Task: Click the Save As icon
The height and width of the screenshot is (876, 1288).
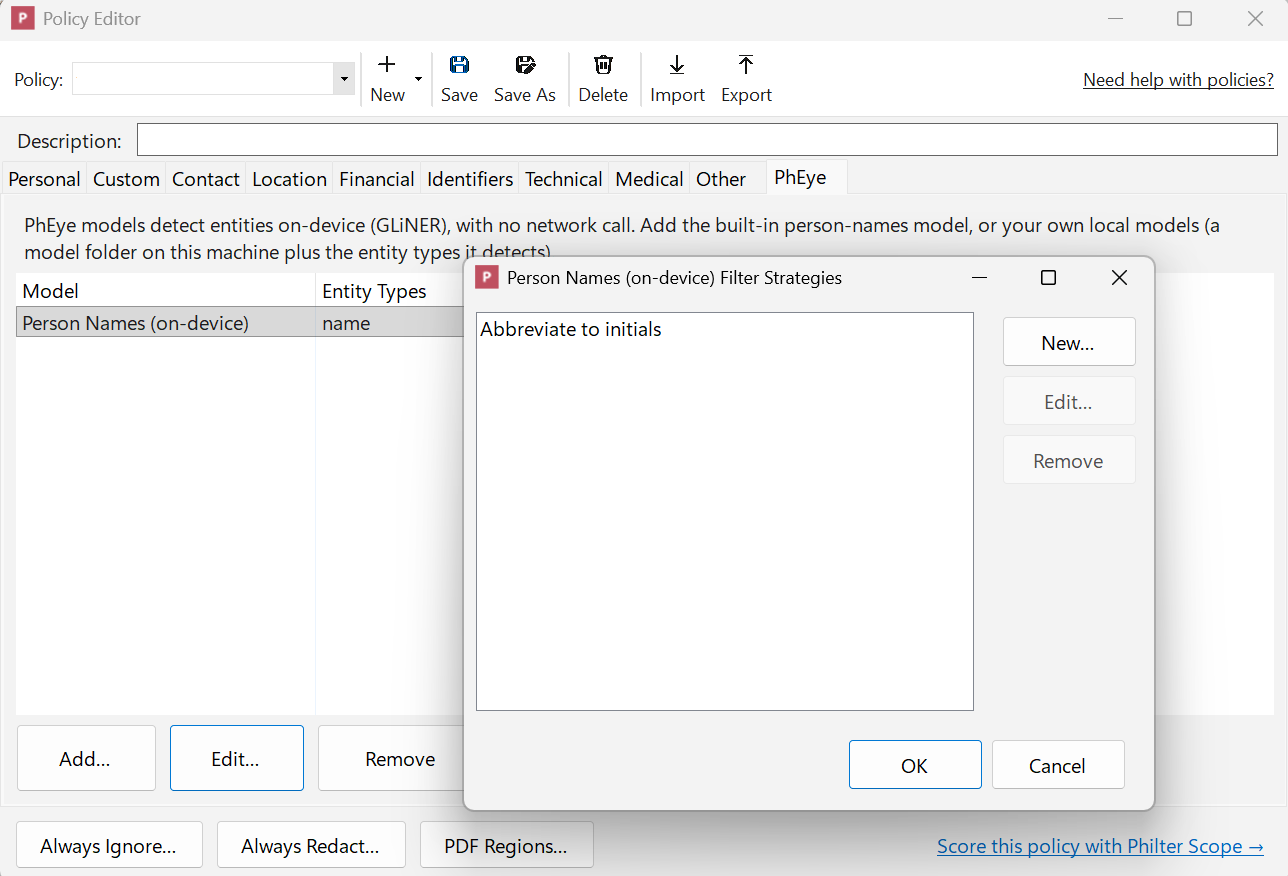Action: 525,65
